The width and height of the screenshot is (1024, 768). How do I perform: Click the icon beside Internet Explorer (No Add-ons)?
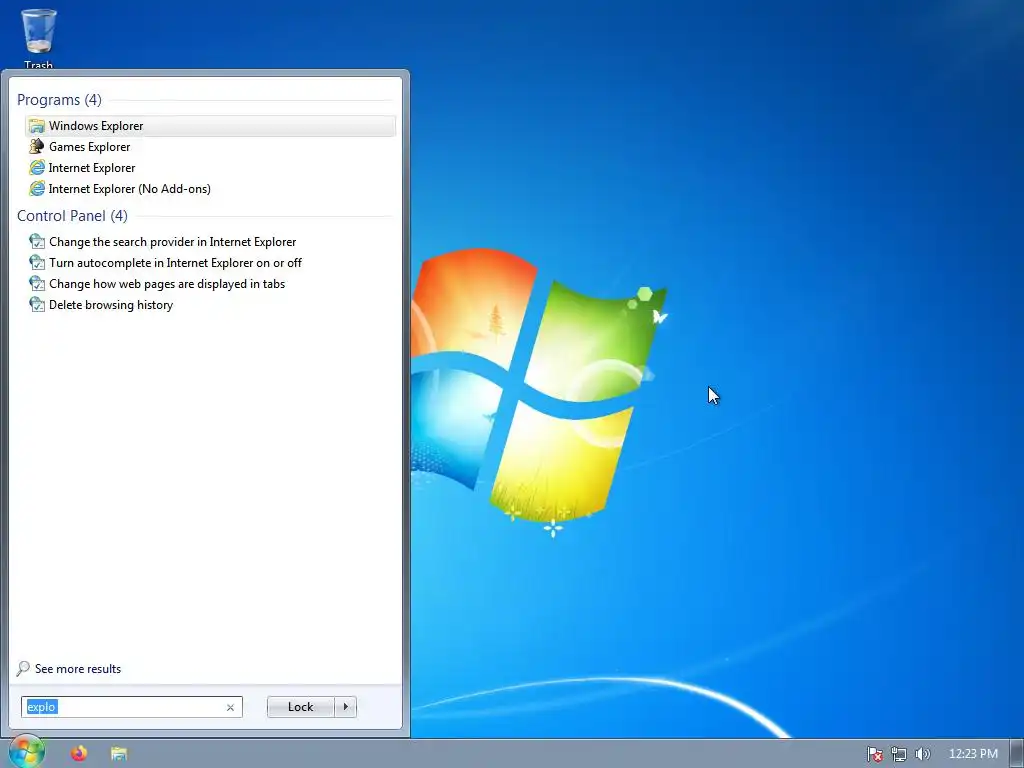click(x=37, y=189)
